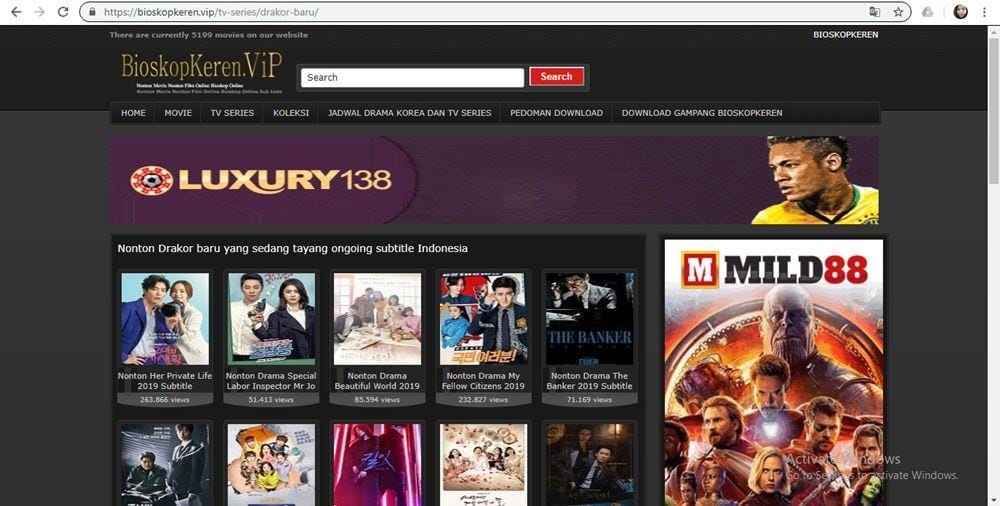
Task: Click the 71.169 views label
Action: pos(589,400)
